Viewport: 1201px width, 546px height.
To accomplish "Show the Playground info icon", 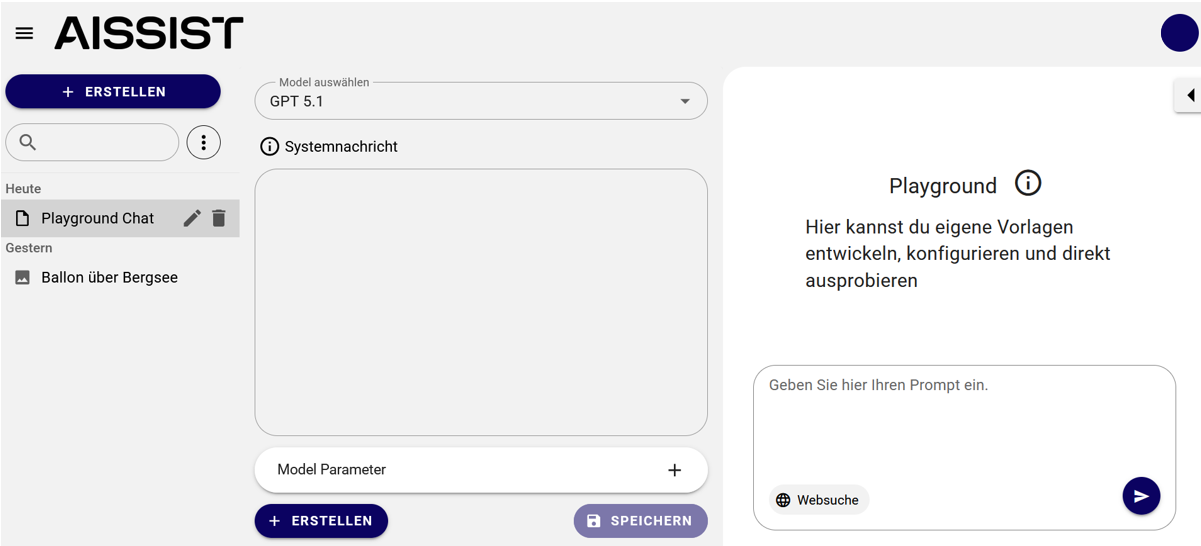I will 1028,183.
